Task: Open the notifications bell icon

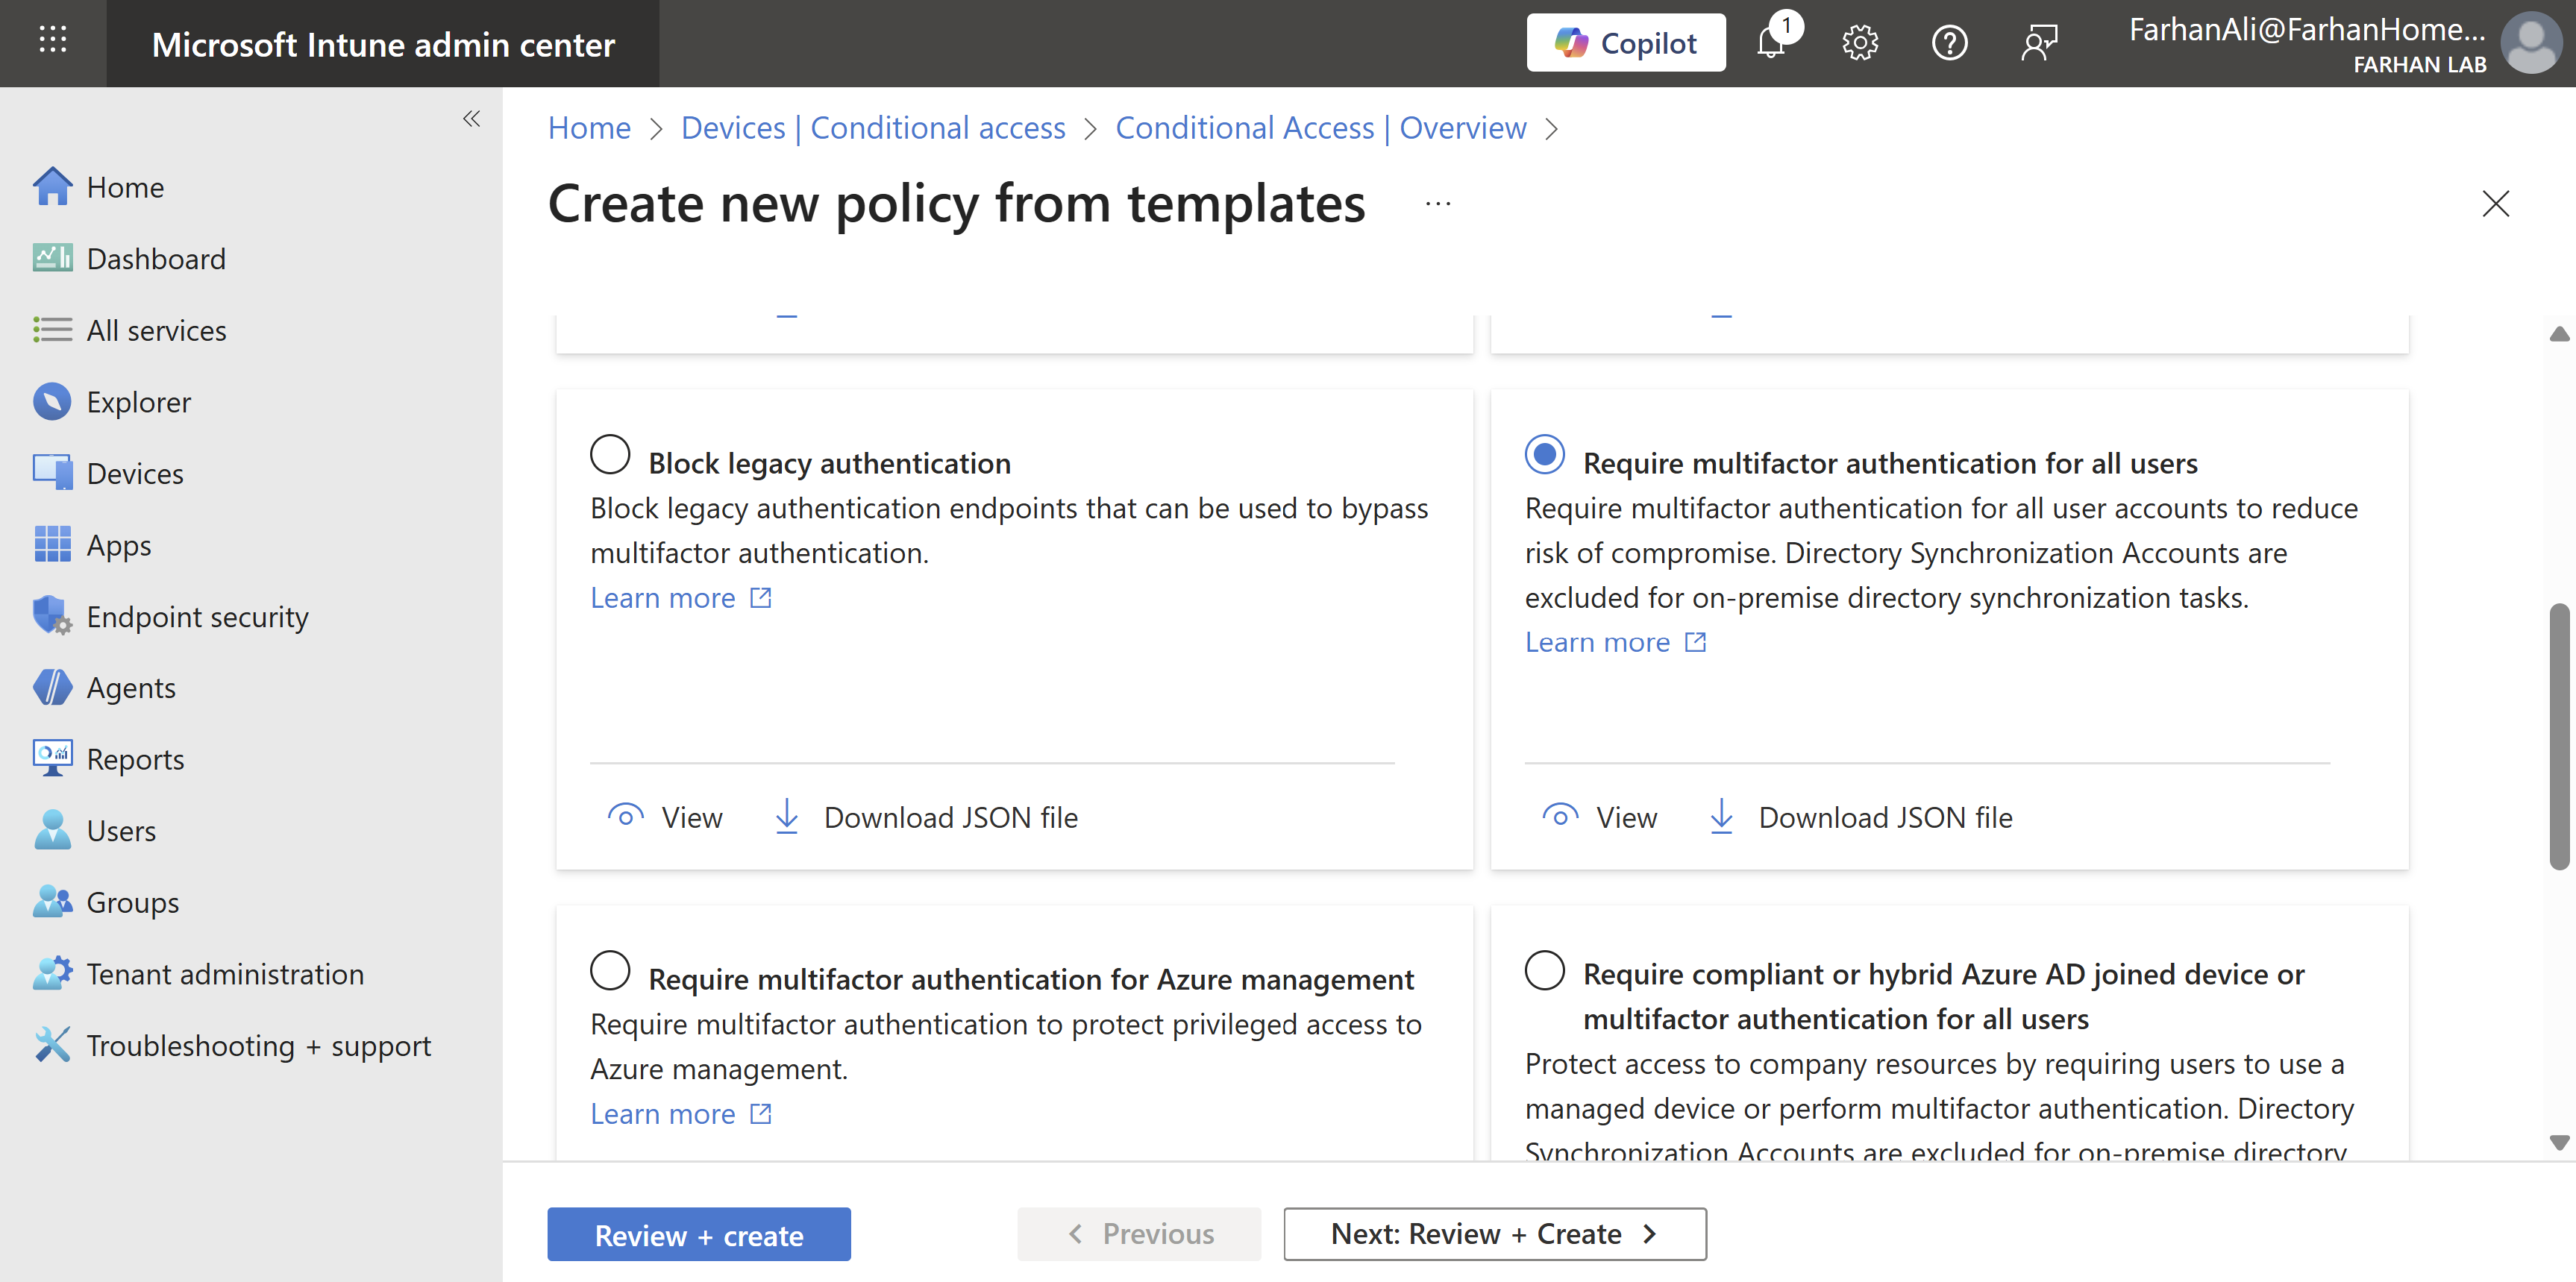Action: (x=1772, y=44)
